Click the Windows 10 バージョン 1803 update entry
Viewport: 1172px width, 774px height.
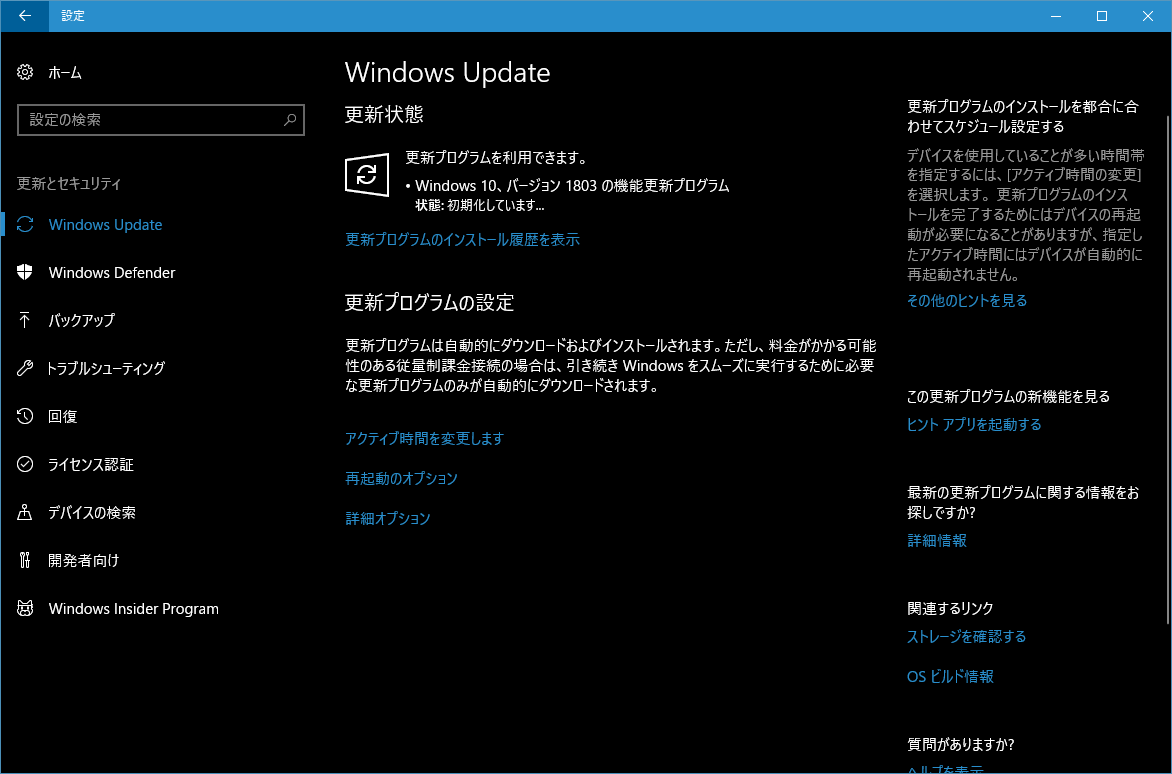click(572, 185)
